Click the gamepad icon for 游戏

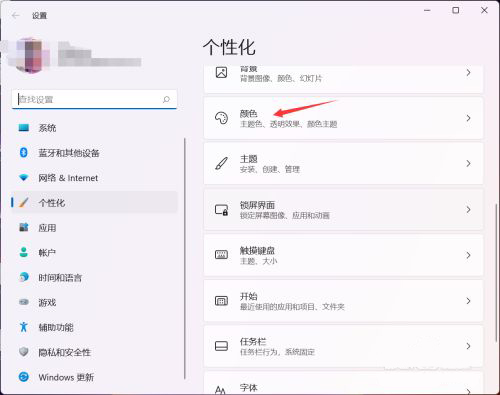pyautogui.click(x=24, y=302)
